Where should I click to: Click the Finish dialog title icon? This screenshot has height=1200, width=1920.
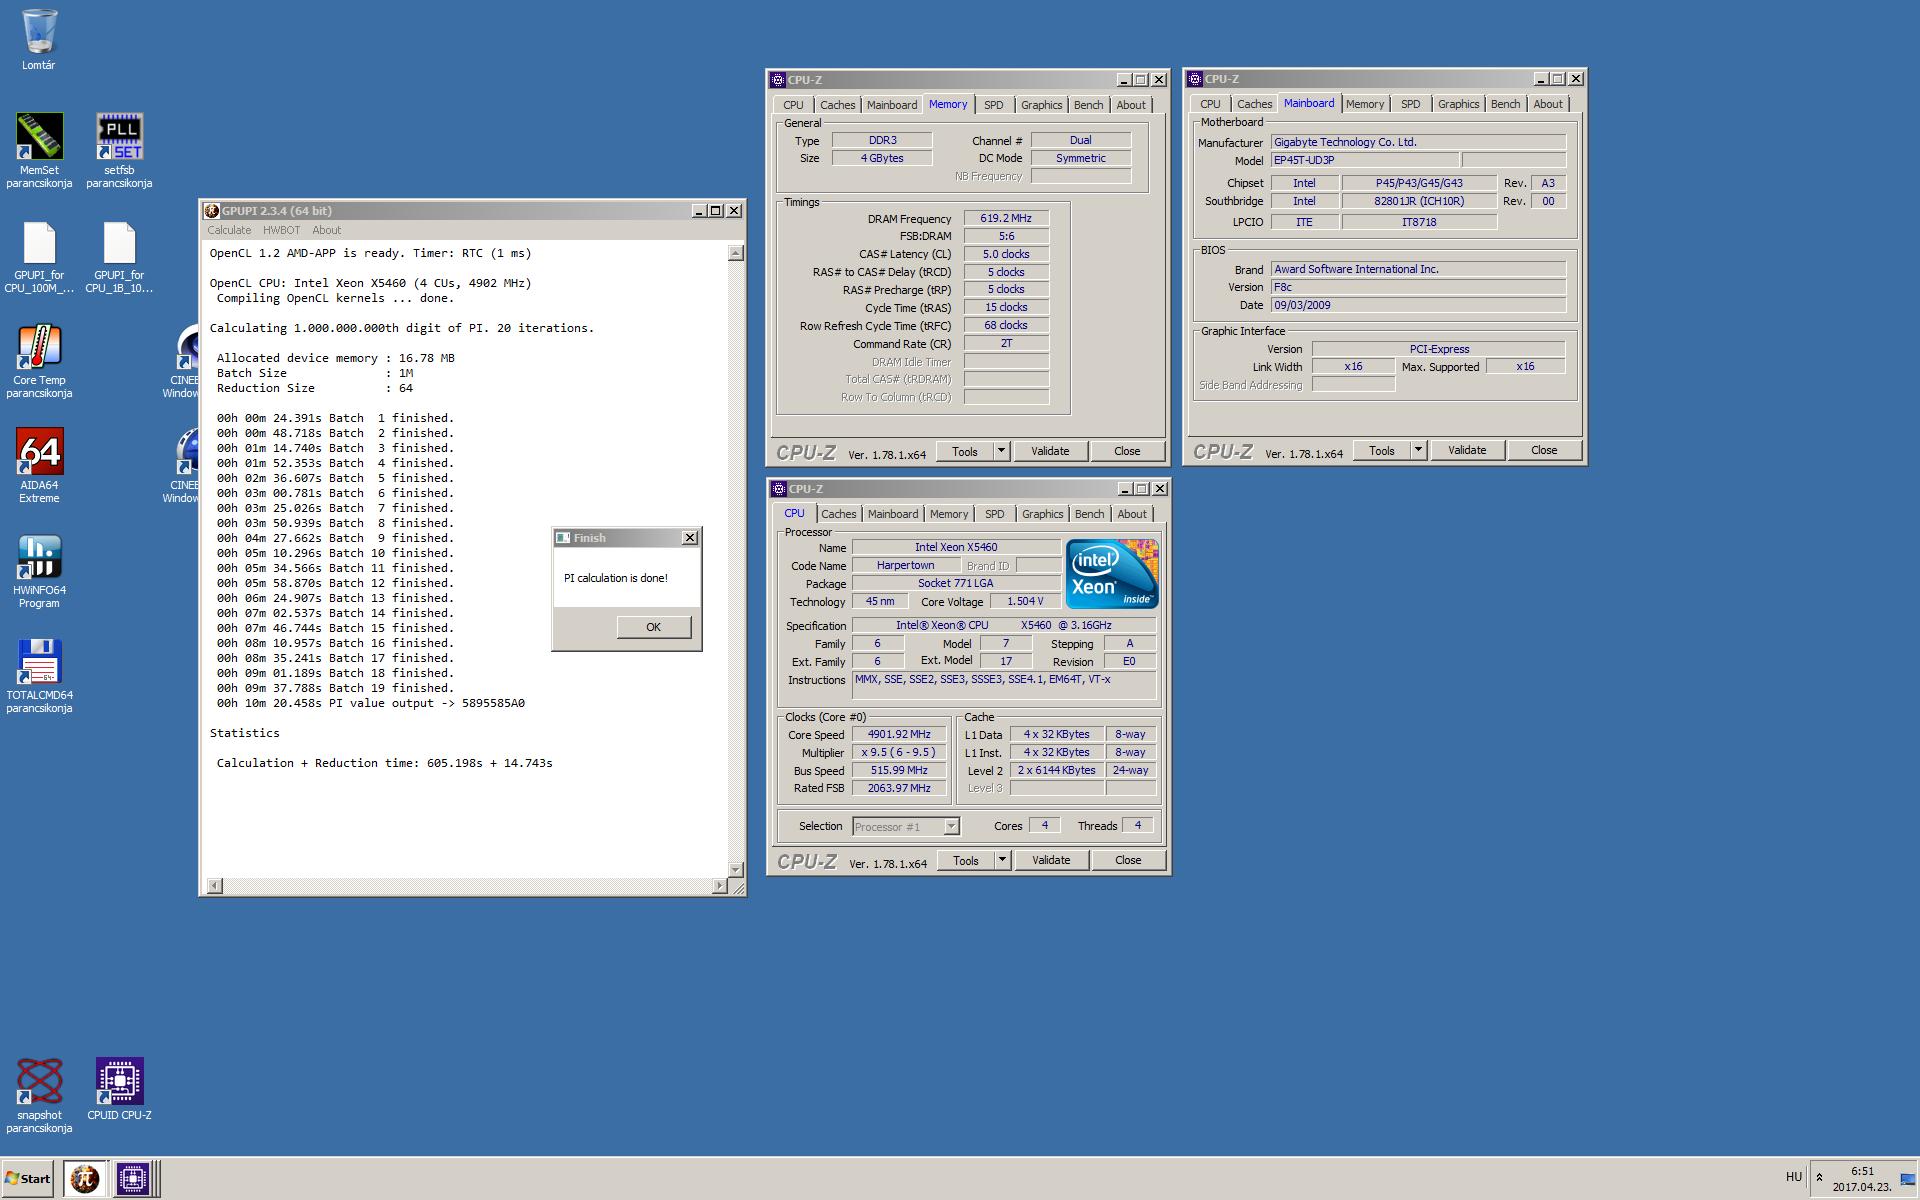pos(563,538)
